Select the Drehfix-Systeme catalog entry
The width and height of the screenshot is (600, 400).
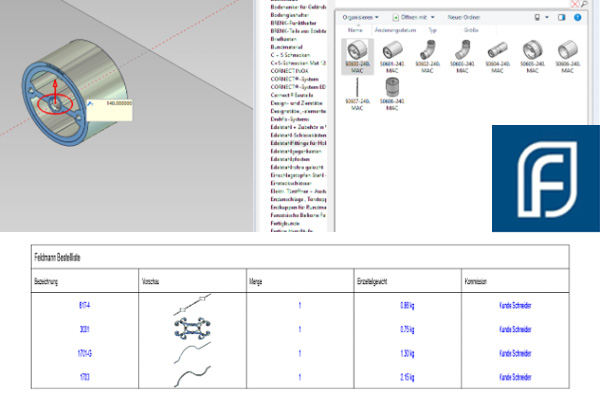[289, 119]
